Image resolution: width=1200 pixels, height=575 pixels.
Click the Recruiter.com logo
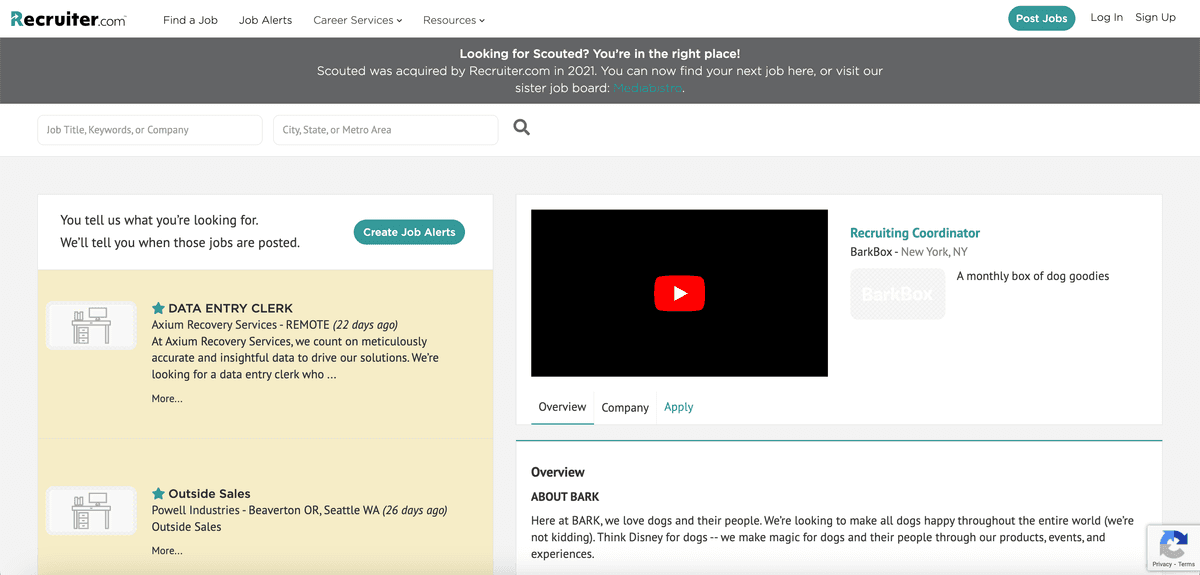(x=68, y=19)
